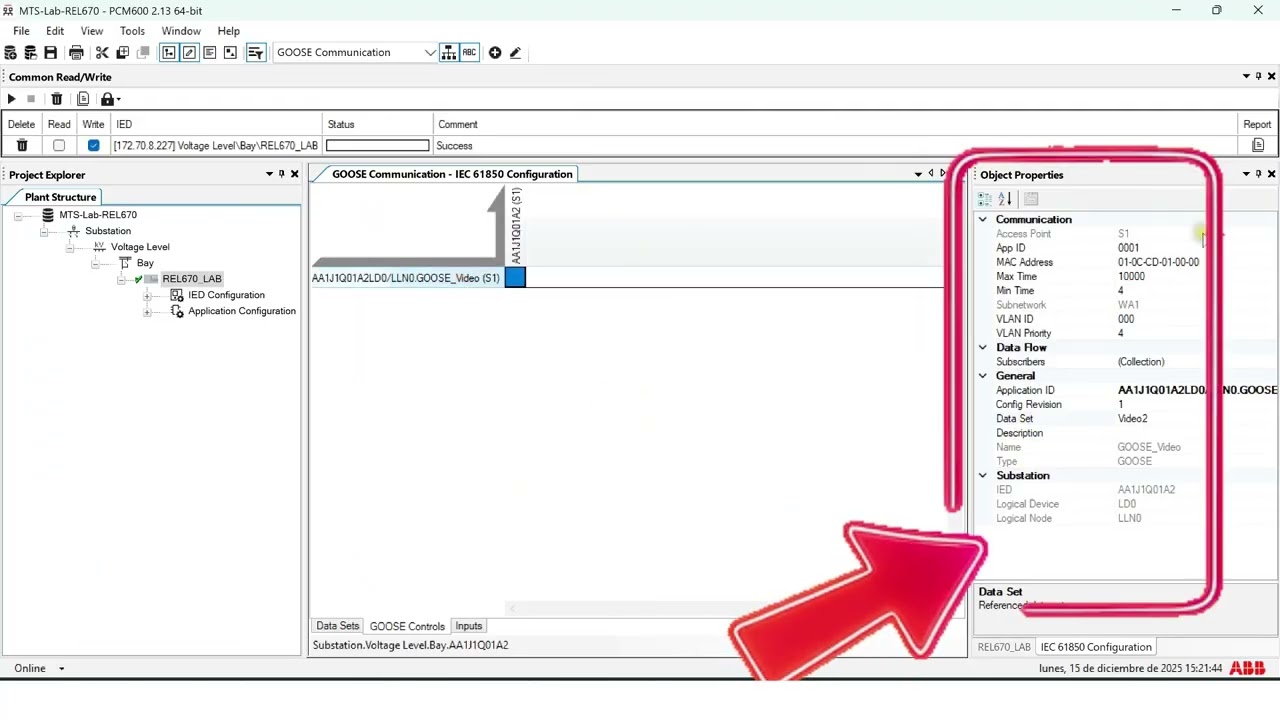Open the Project Explorer panel options arrow
The width and height of the screenshot is (1280, 720).
point(268,175)
